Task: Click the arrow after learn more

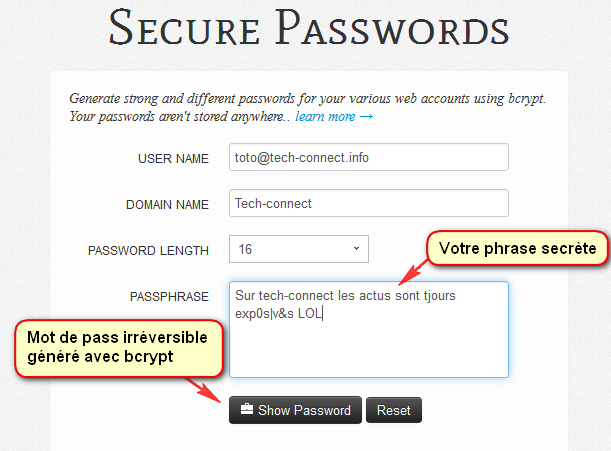Action: (x=366, y=117)
